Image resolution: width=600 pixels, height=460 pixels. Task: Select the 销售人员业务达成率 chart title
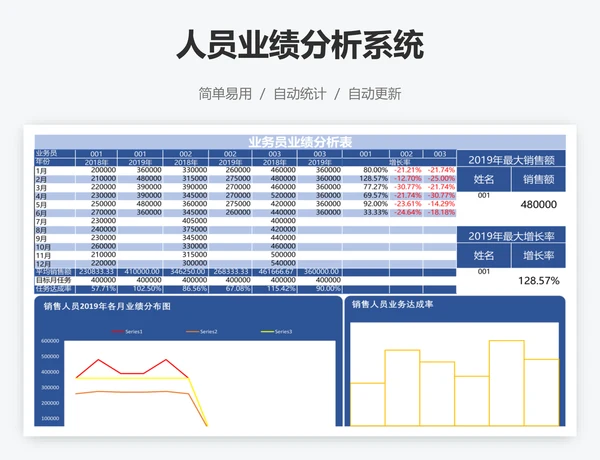392,304
